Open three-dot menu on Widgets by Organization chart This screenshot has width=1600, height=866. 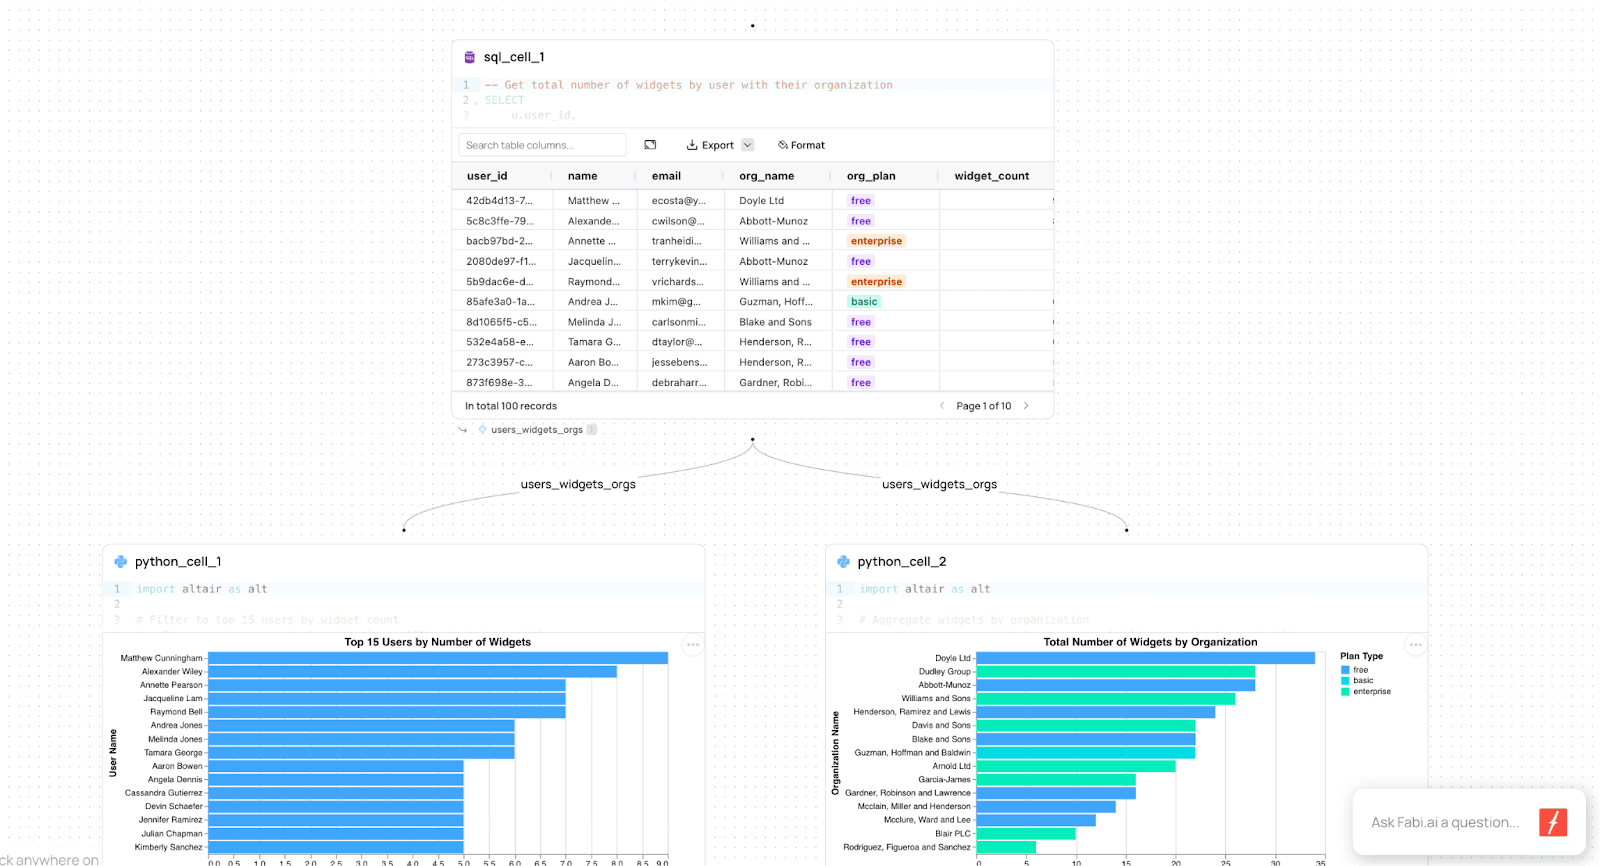coord(1415,645)
